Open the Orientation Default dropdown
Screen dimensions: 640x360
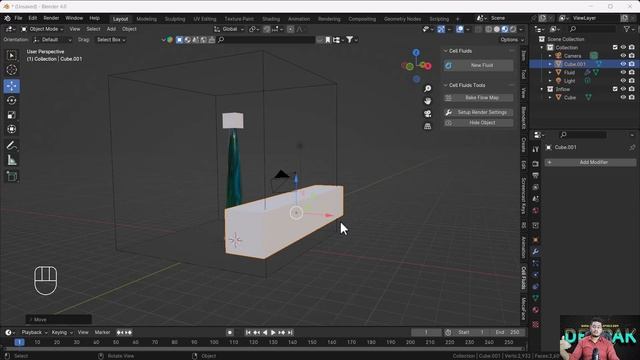(x=52, y=40)
